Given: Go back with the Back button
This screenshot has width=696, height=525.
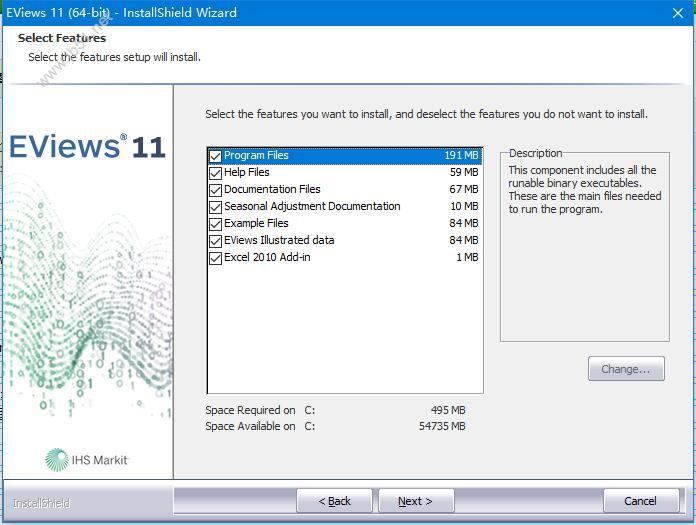Looking at the screenshot, I should tap(334, 501).
